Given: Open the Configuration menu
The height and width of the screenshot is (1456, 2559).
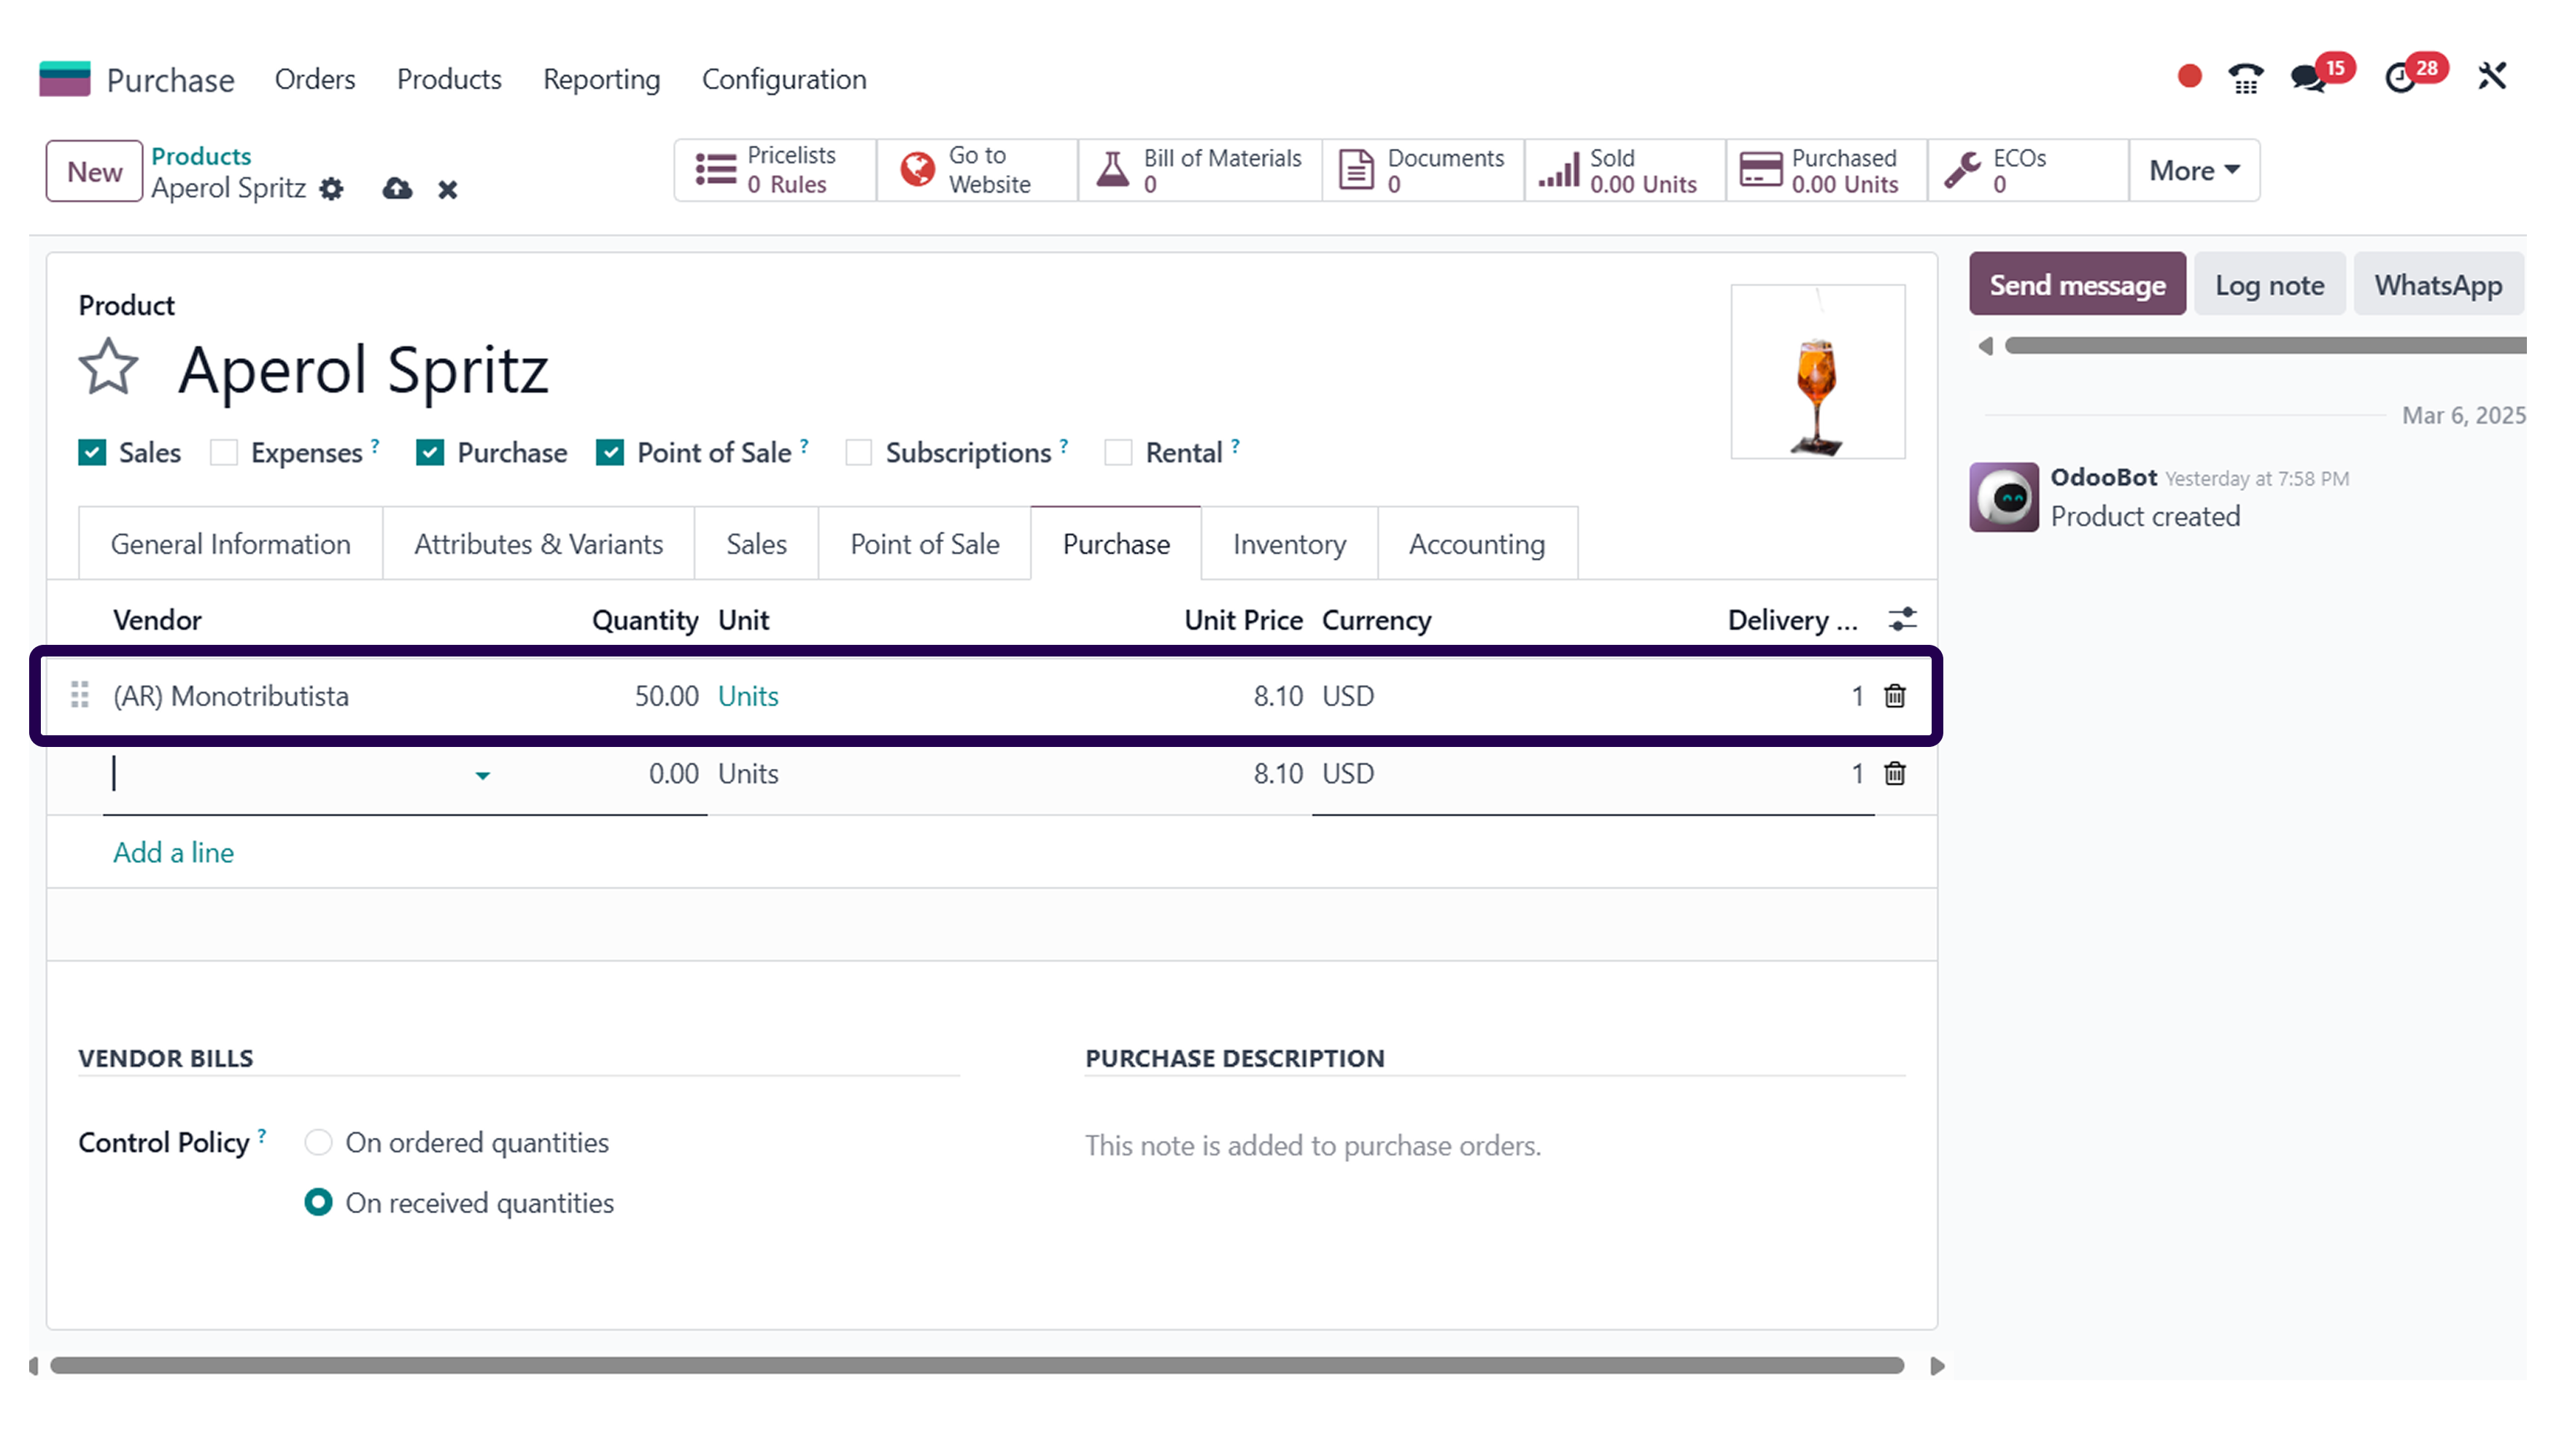Looking at the screenshot, I should (x=784, y=79).
